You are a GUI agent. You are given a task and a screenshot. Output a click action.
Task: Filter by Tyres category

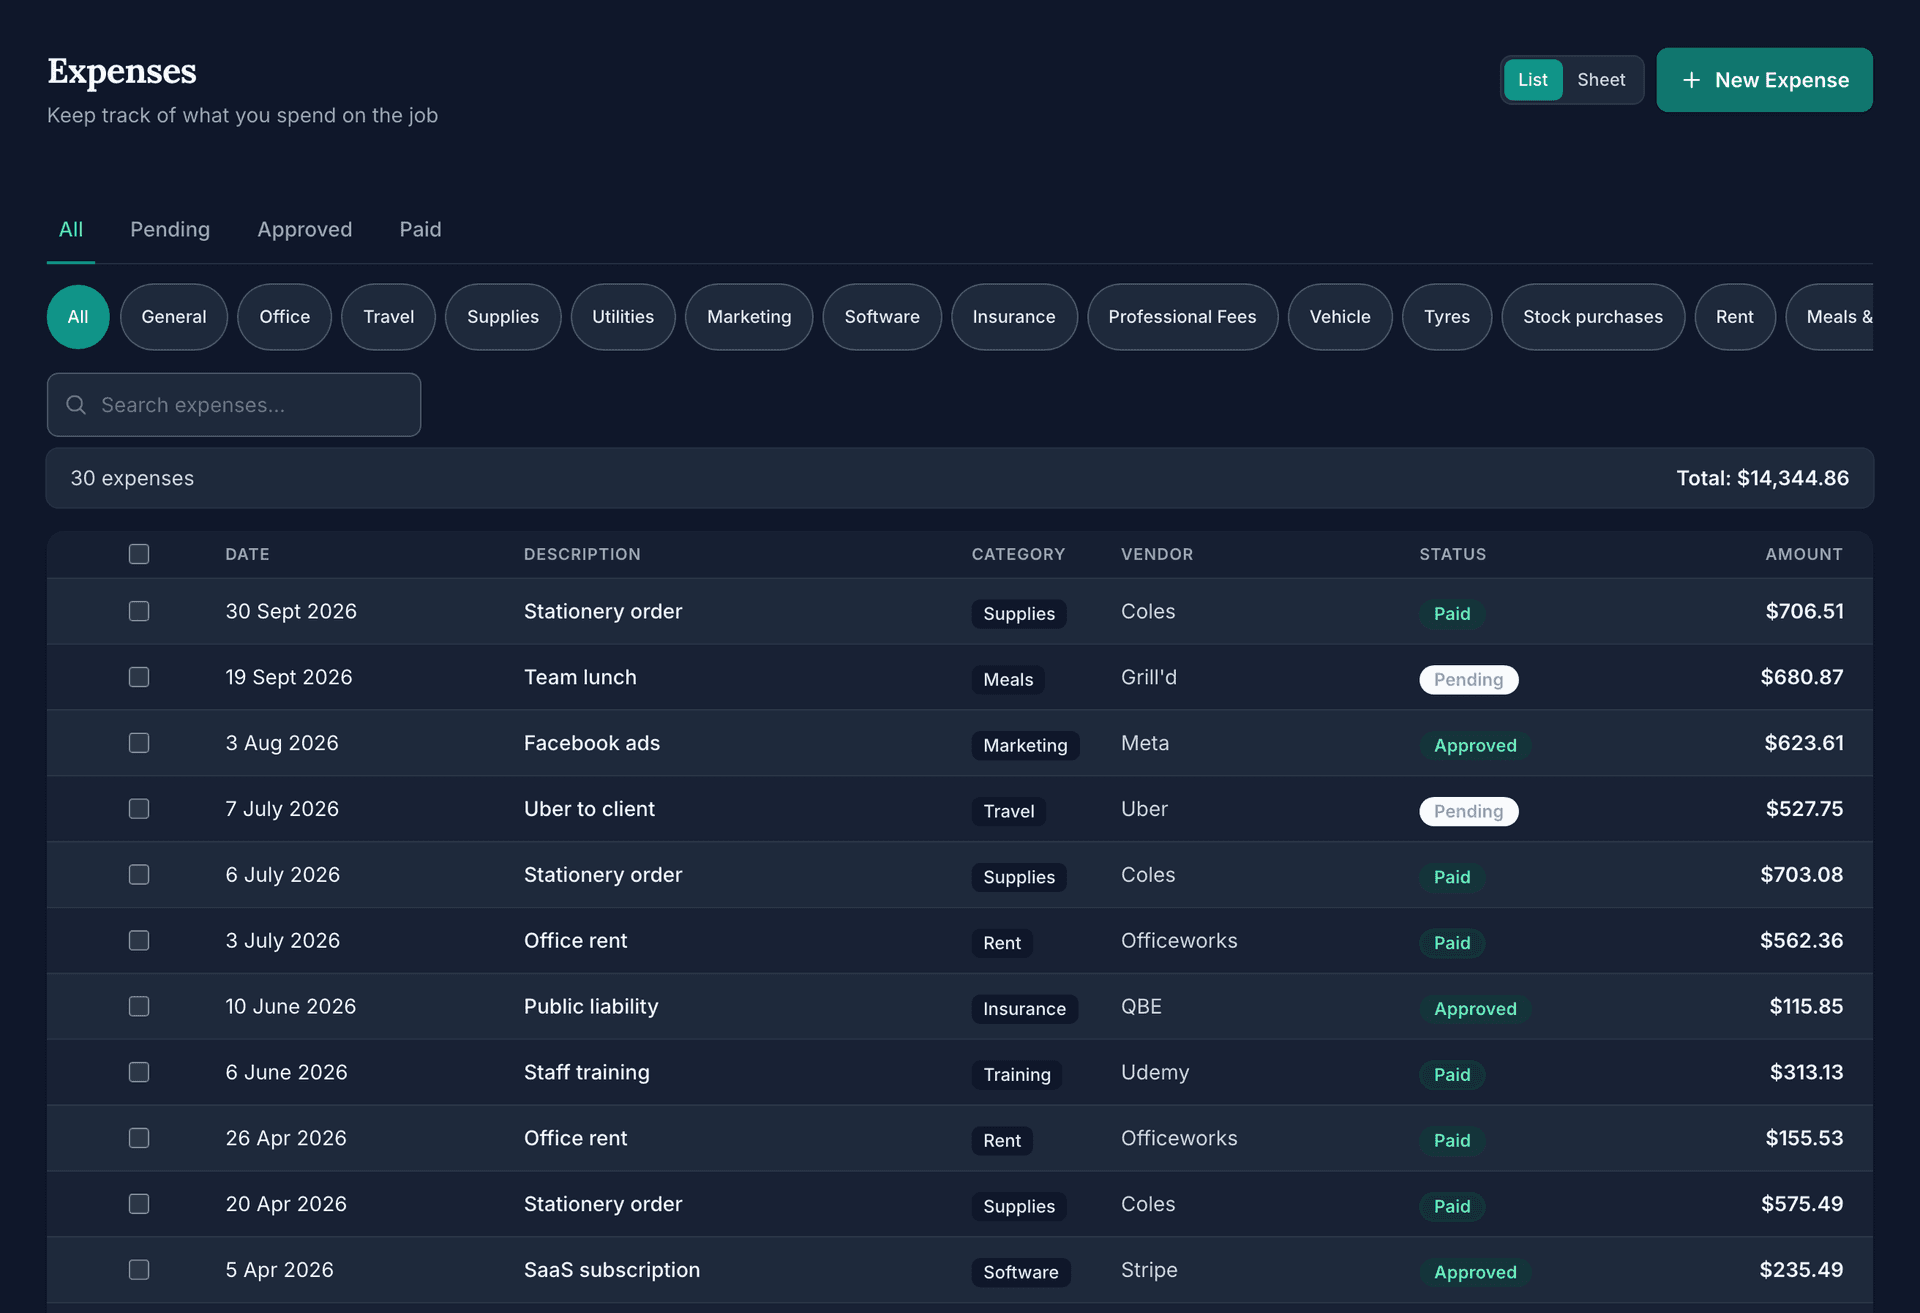[1447, 317]
